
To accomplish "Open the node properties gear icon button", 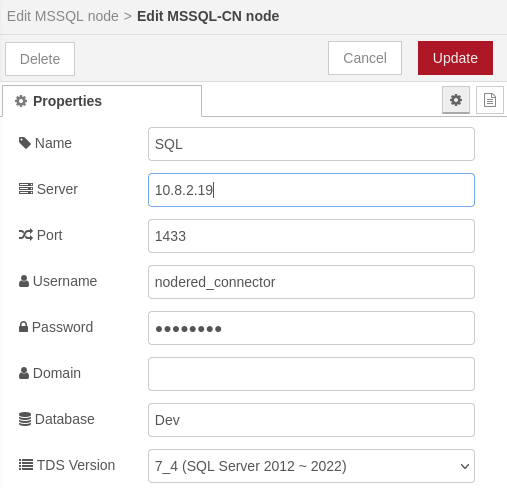I will coord(456,100).
